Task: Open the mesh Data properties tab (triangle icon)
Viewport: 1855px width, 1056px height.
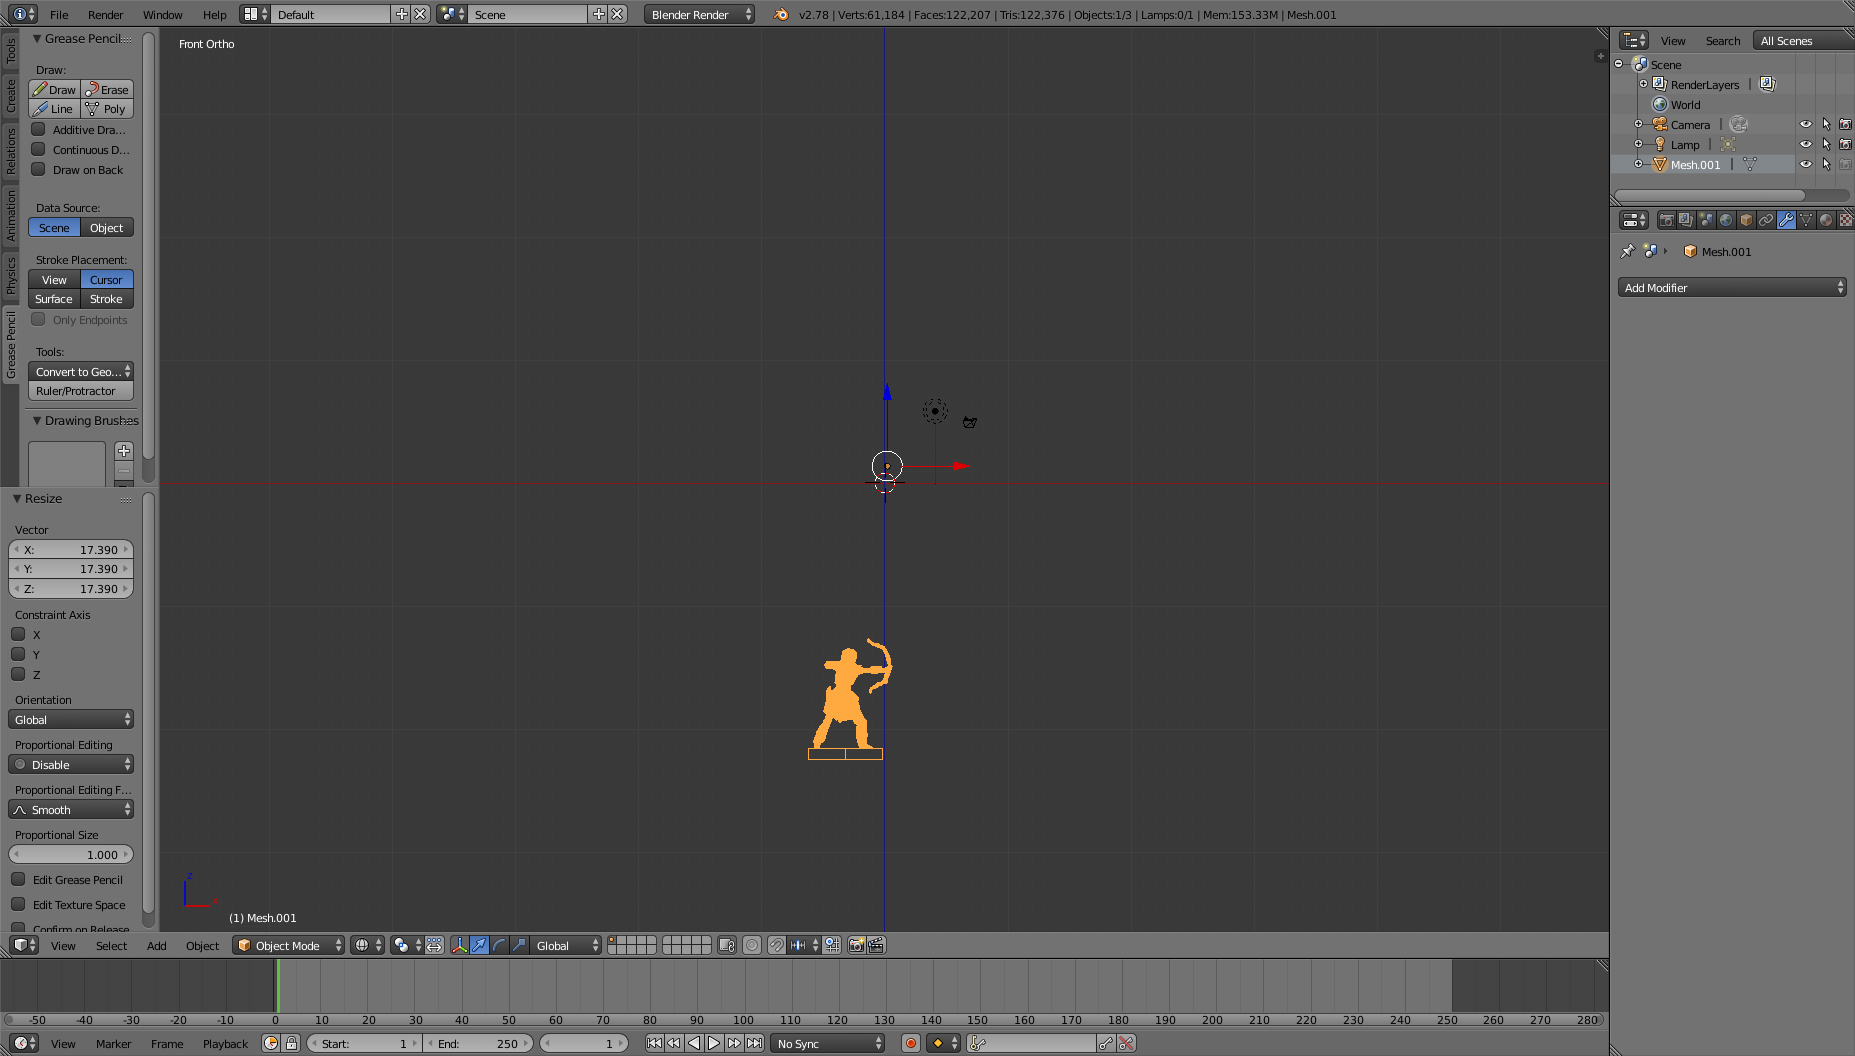Action: [1806, 220]
